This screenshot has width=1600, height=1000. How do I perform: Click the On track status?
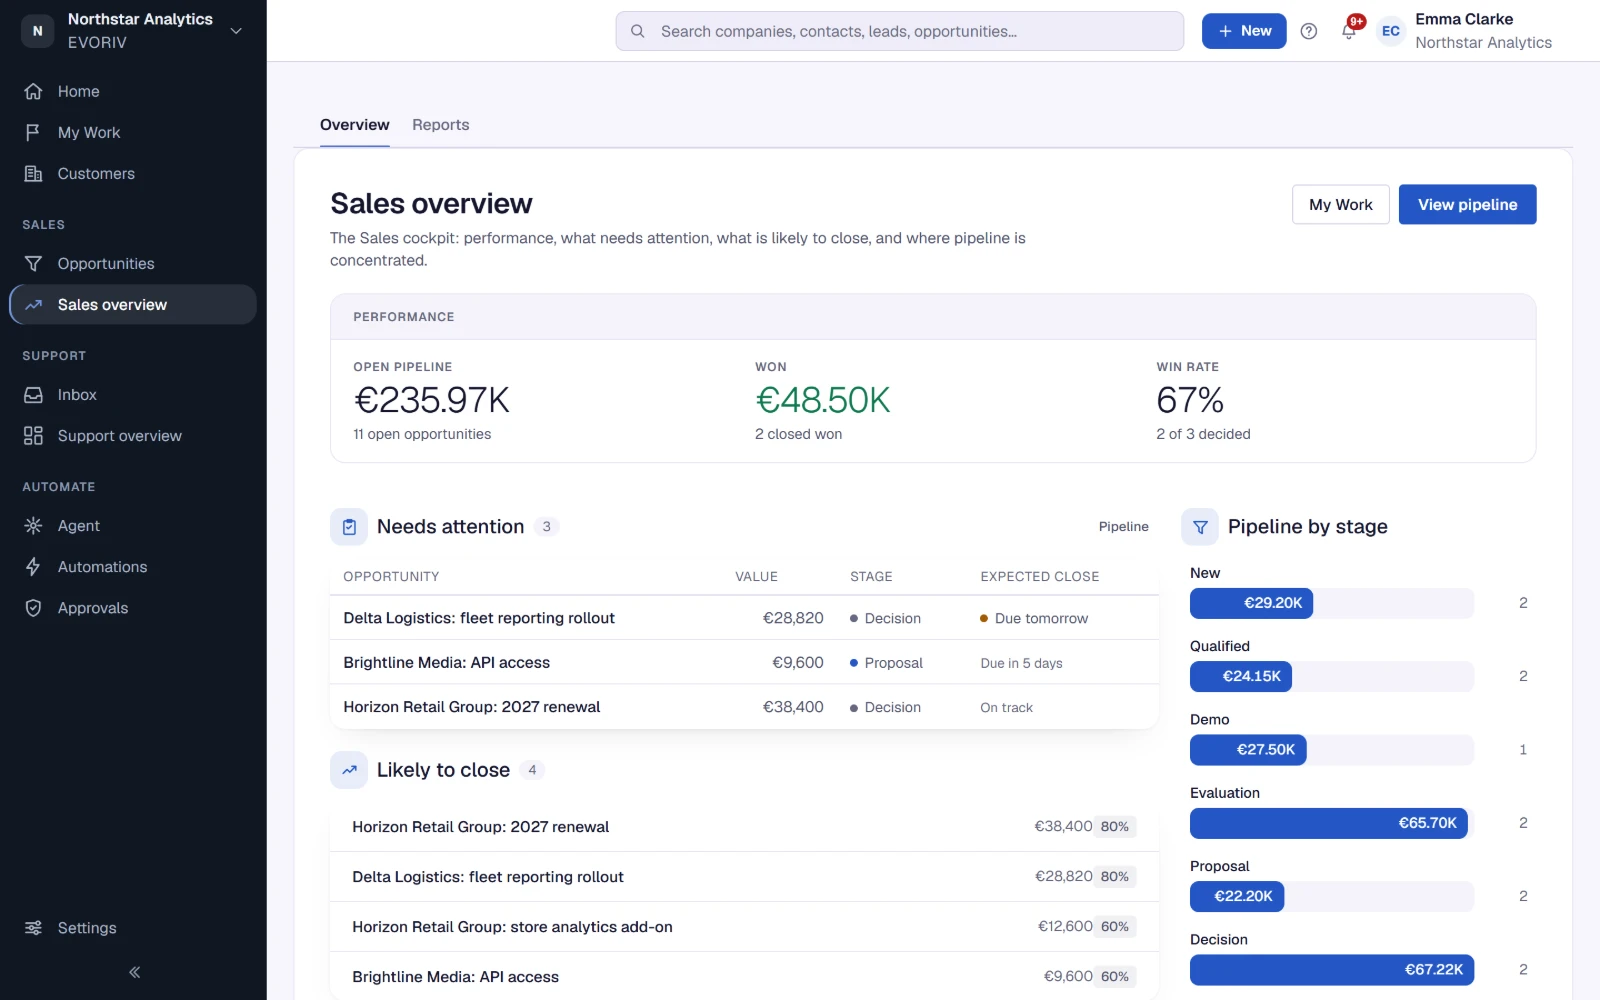pyautogui.click(x=1006, y=707)
